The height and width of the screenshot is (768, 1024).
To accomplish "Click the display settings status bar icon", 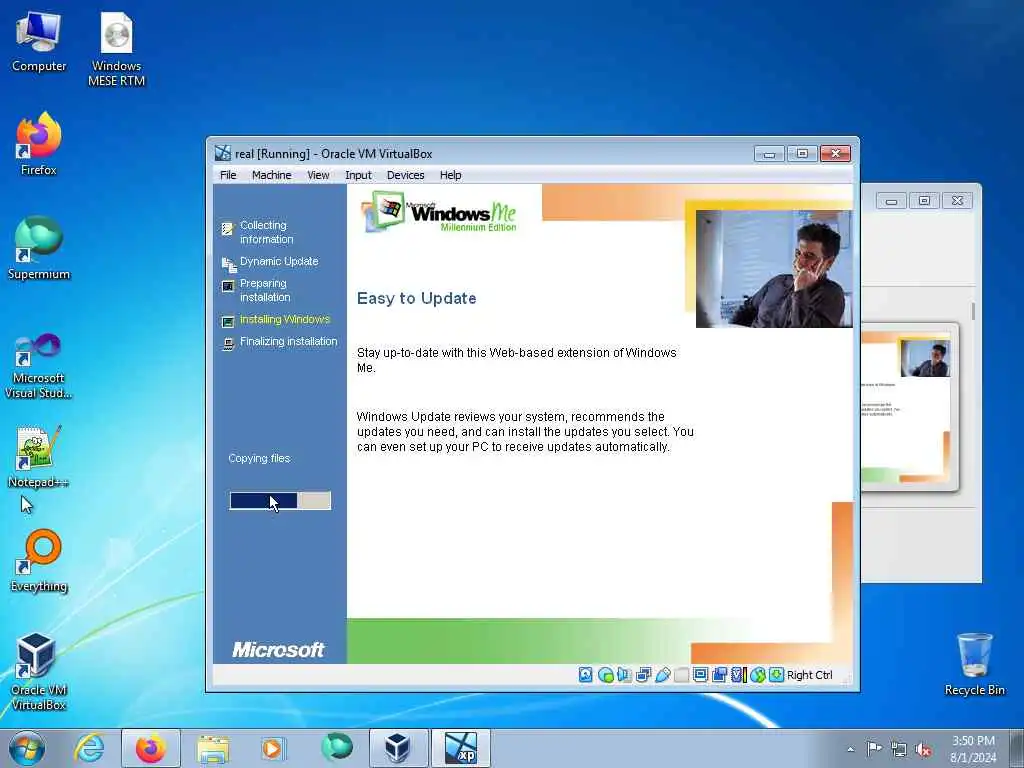I will [x=700, y=675].
